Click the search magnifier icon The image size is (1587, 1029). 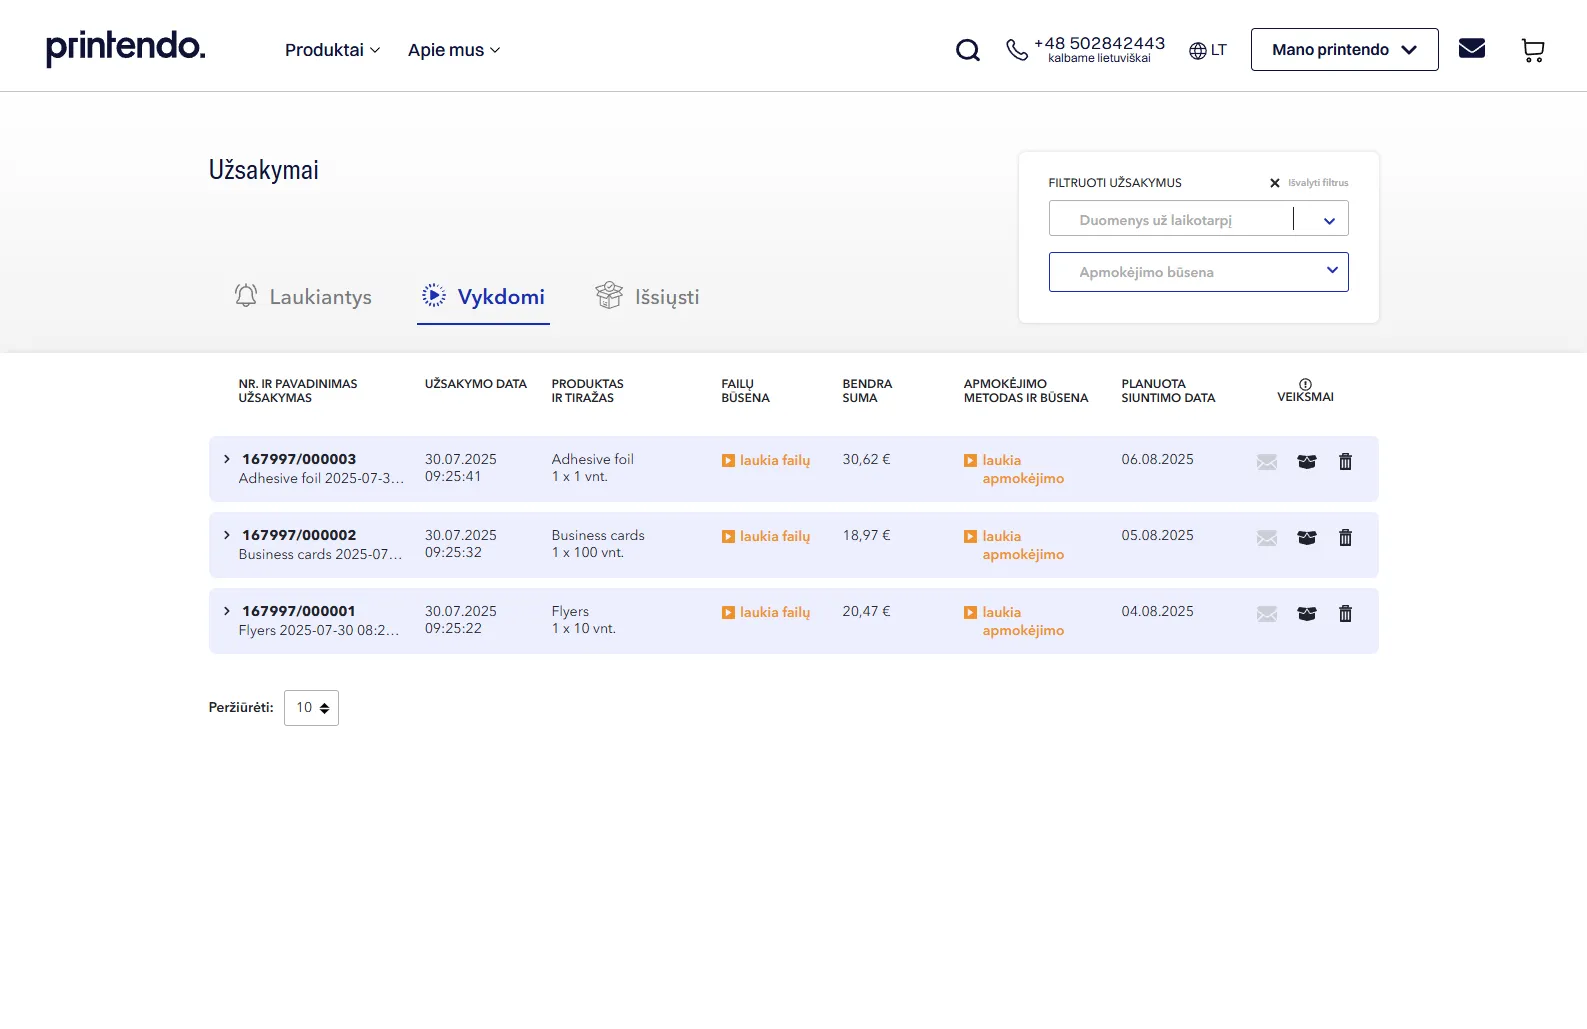click(967, 50)
